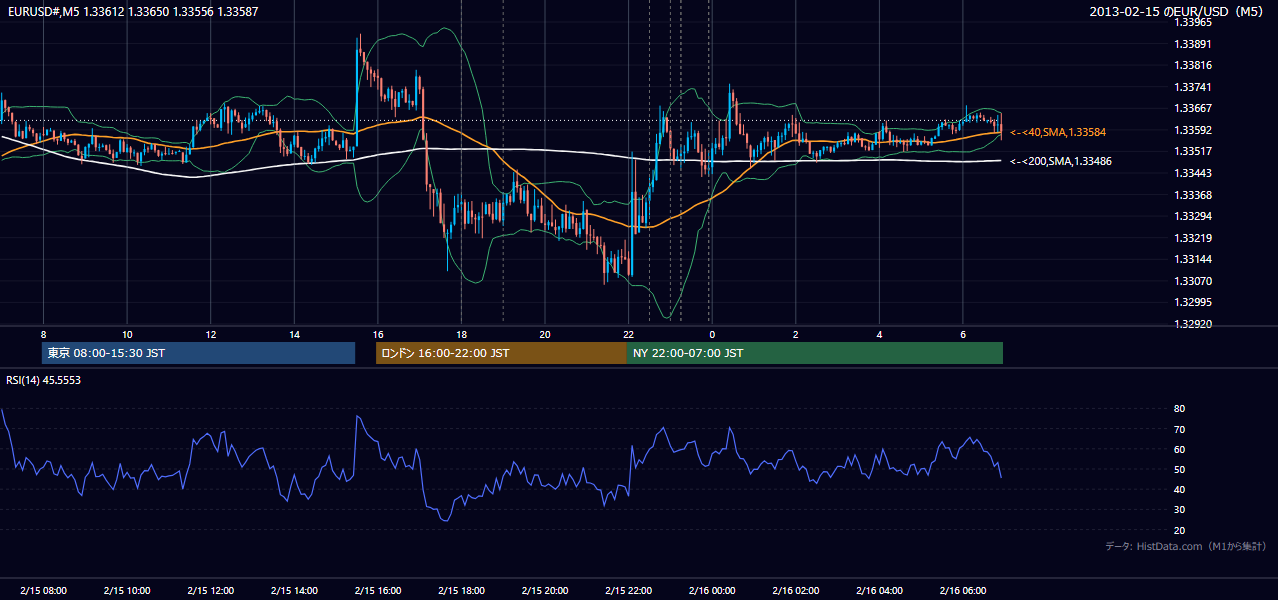
Task: Click the 2/15 08:00 date label
Action: [43, 590]
